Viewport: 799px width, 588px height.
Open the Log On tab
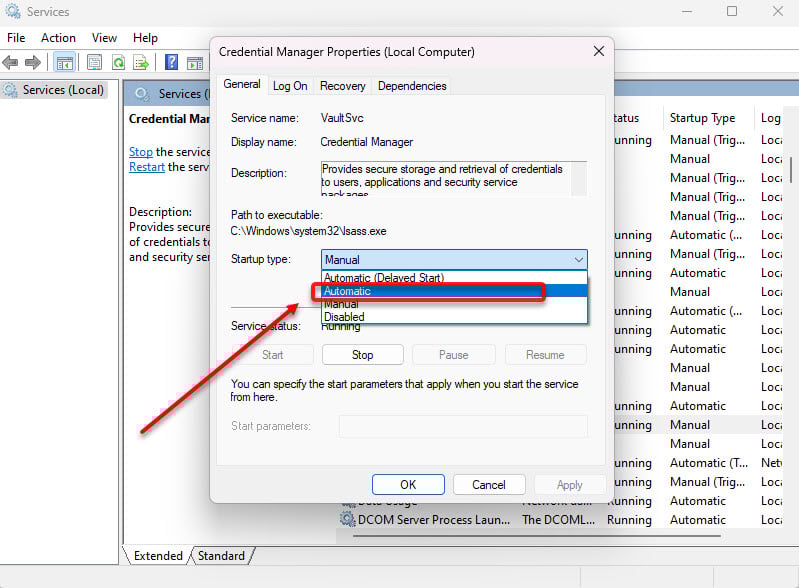pyautogui.click(x=290, y=86)
